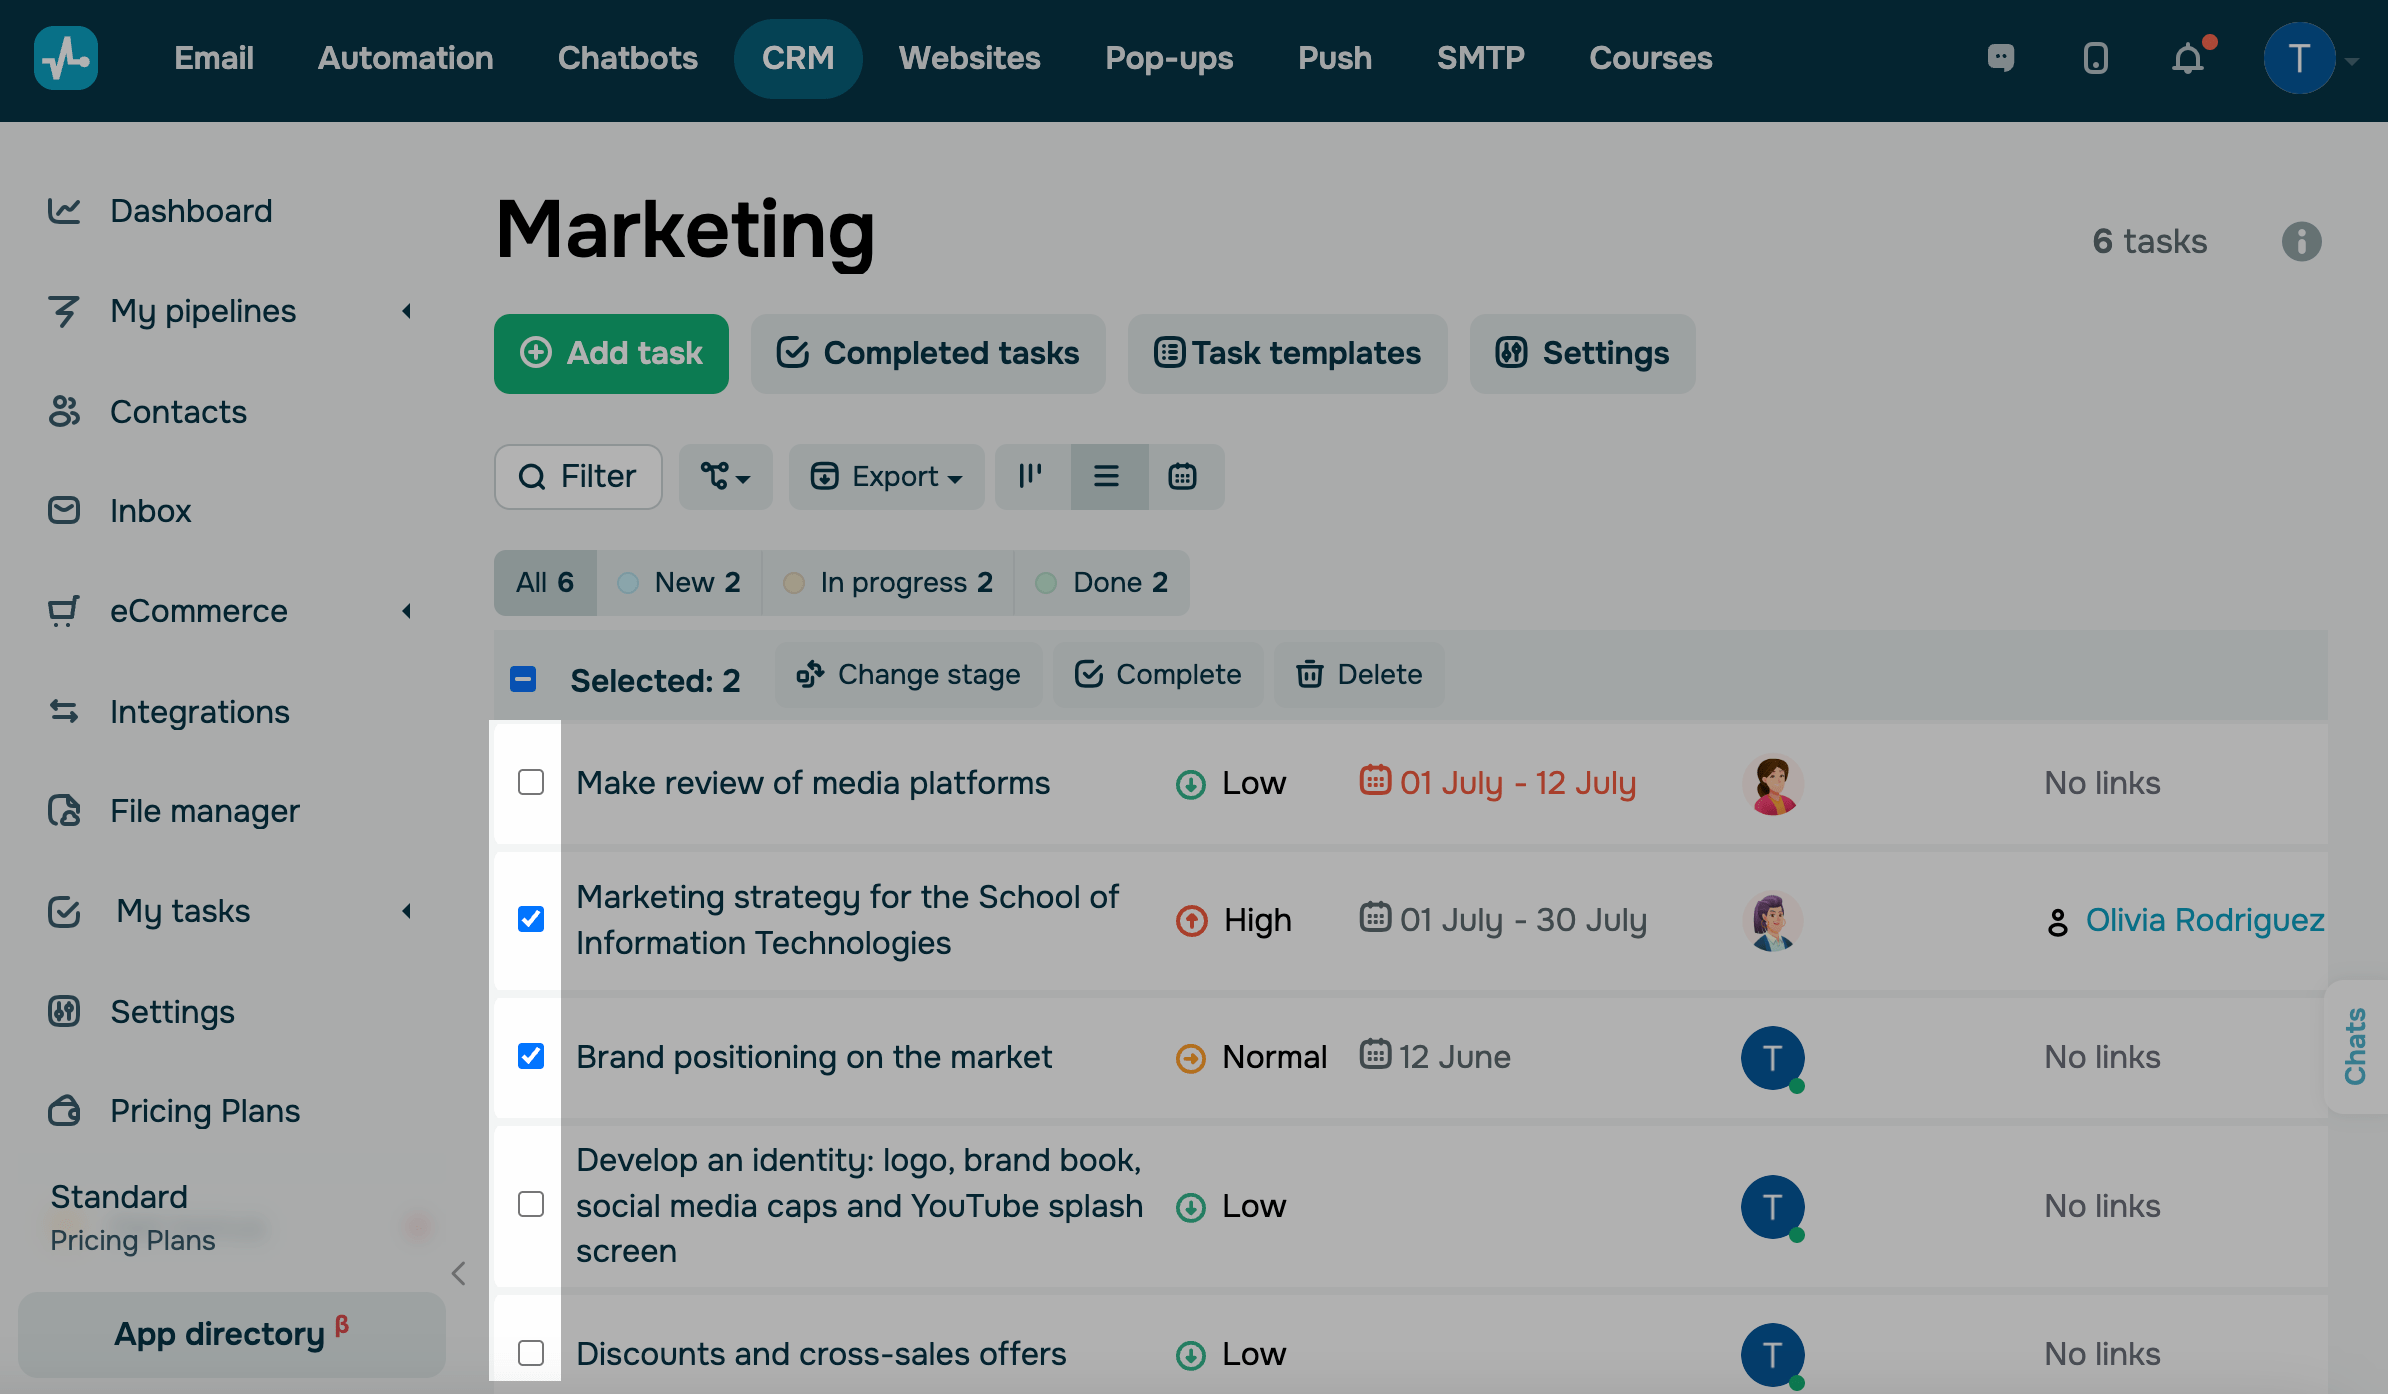Screen dimensions: 2388x1394
Task: Uncheck Brand positioning on the market checkbox
Action: point(531,1056)
